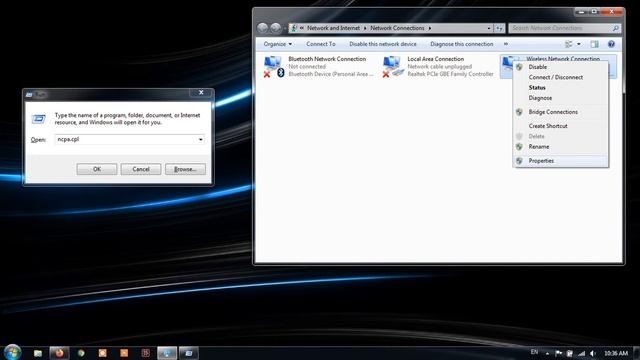The height and width of the screenshot is (360, 640).
Task: Choose Create Shortcut from context menu
Action: [560, 126]
